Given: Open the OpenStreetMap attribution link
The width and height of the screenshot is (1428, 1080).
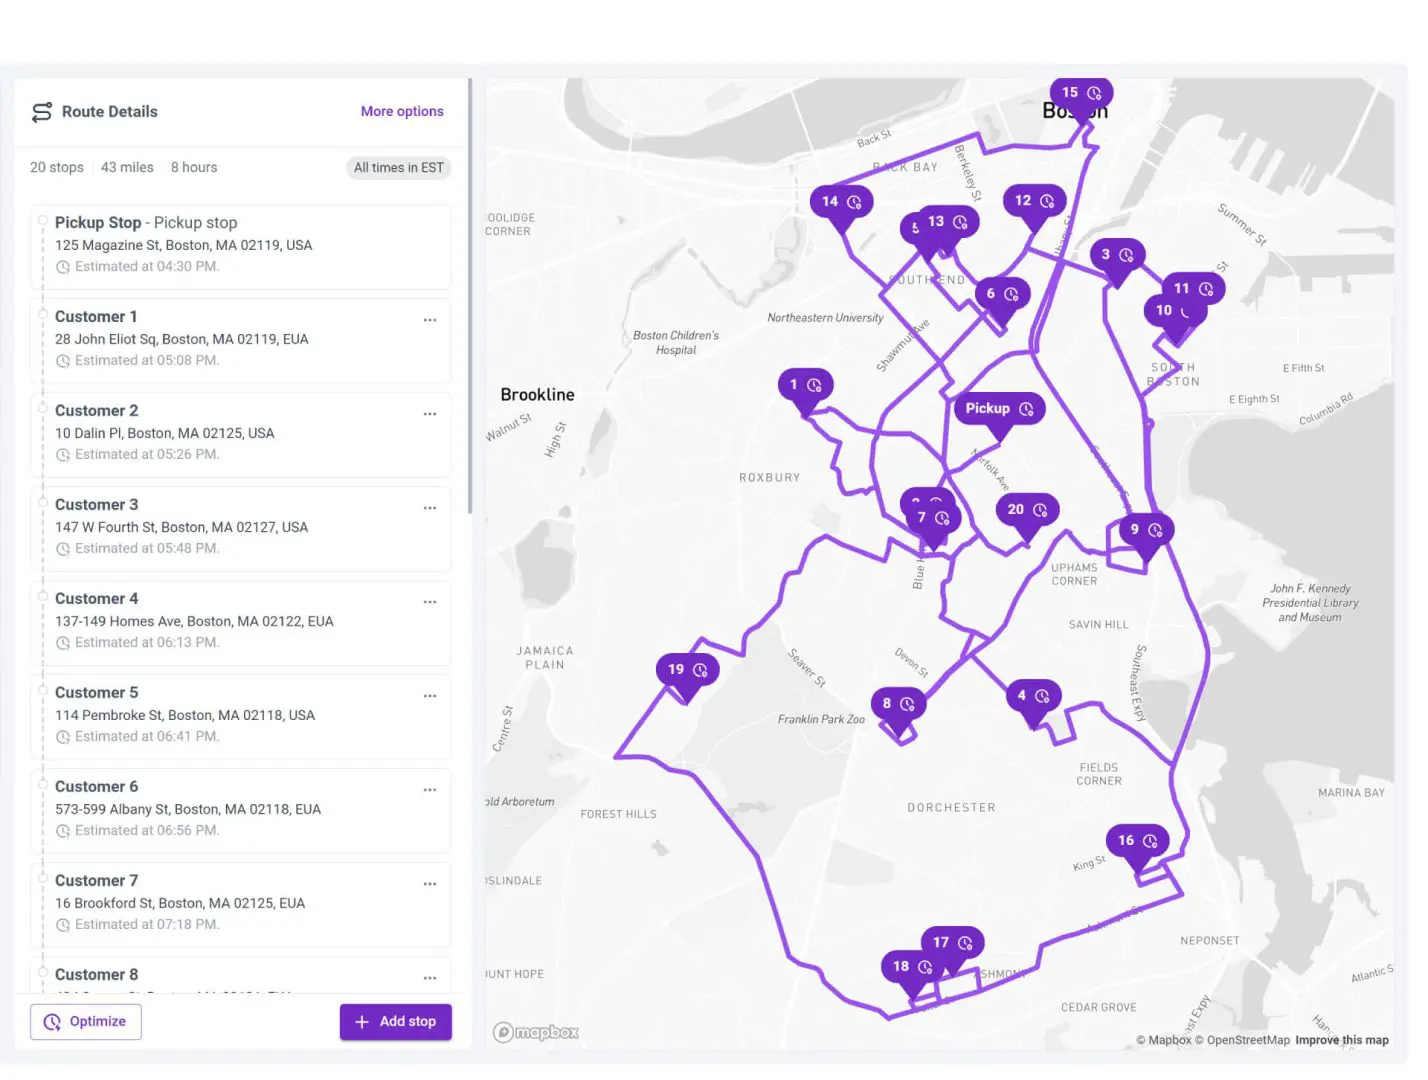Looking at the screenshot, I should tap(1242, 1041).
